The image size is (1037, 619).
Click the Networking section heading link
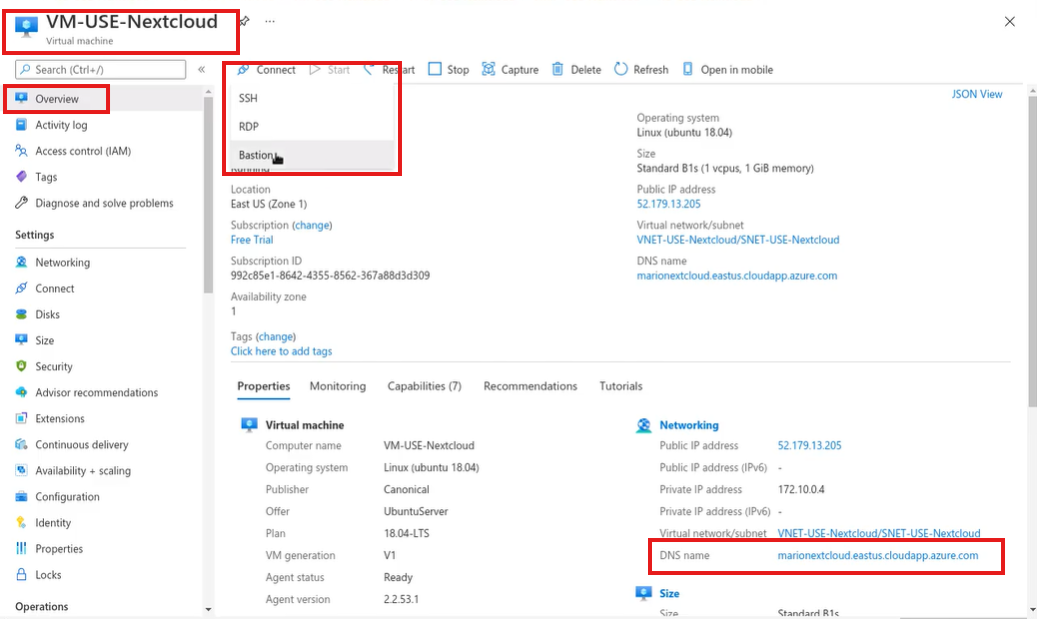[689, 425]
